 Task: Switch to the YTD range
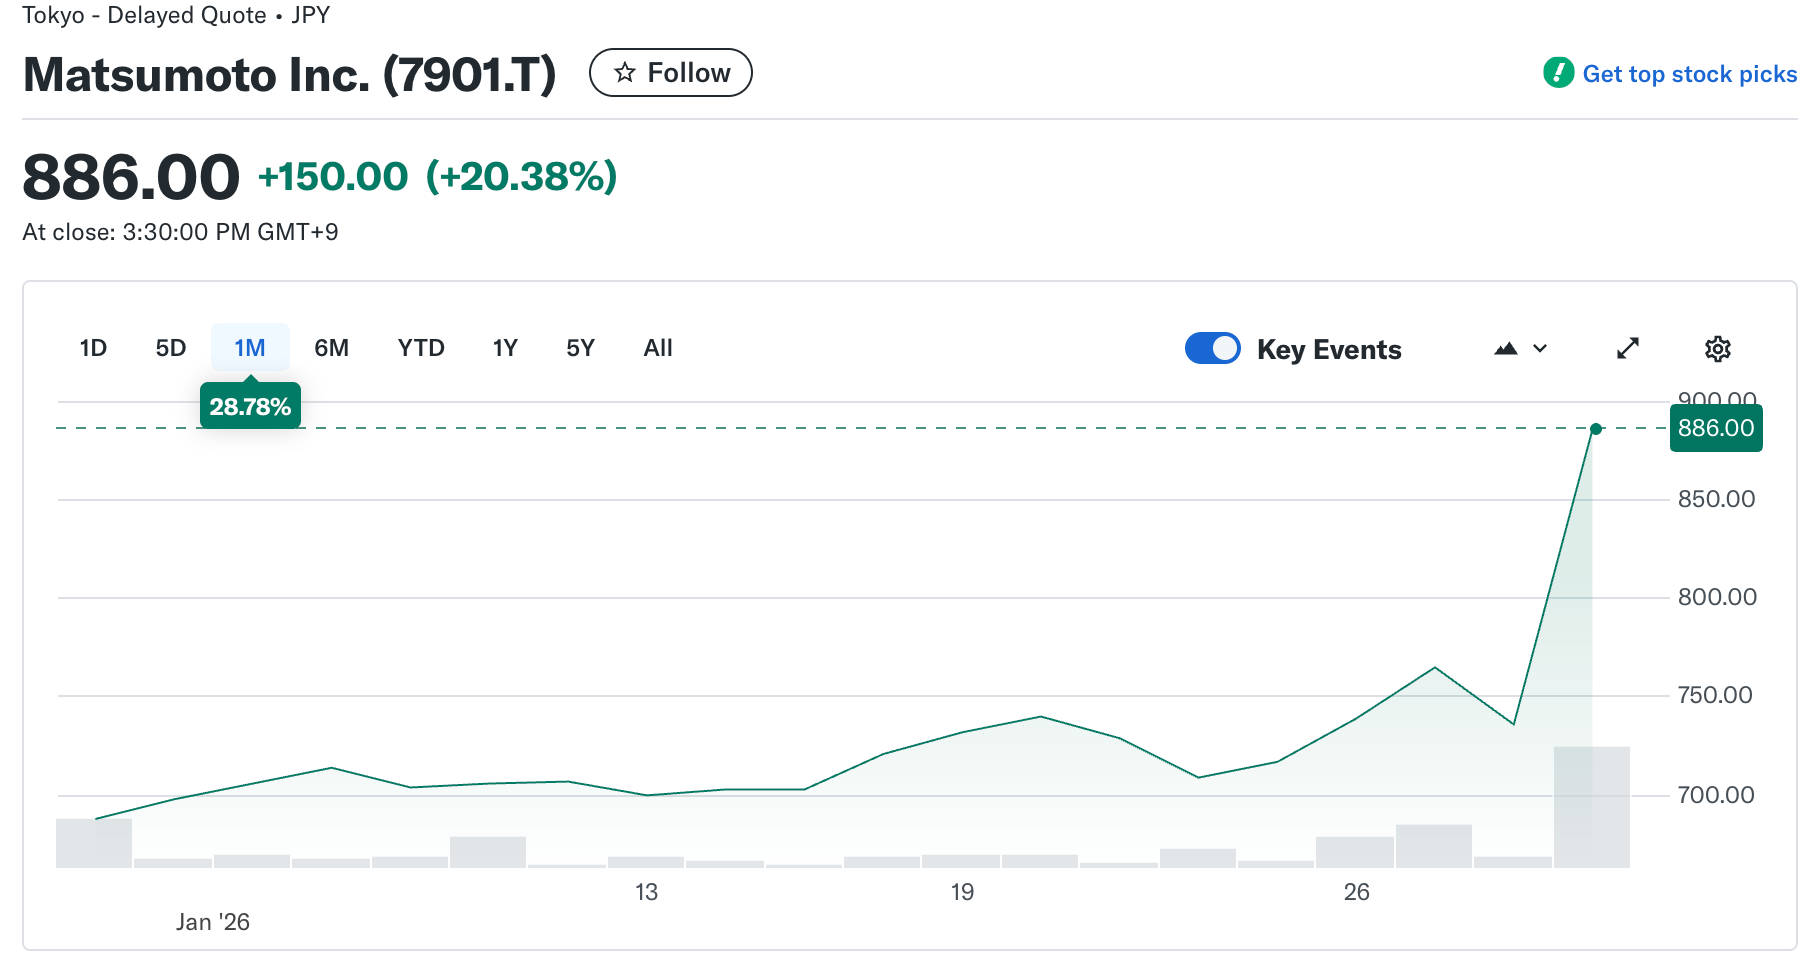coord(421,348)
